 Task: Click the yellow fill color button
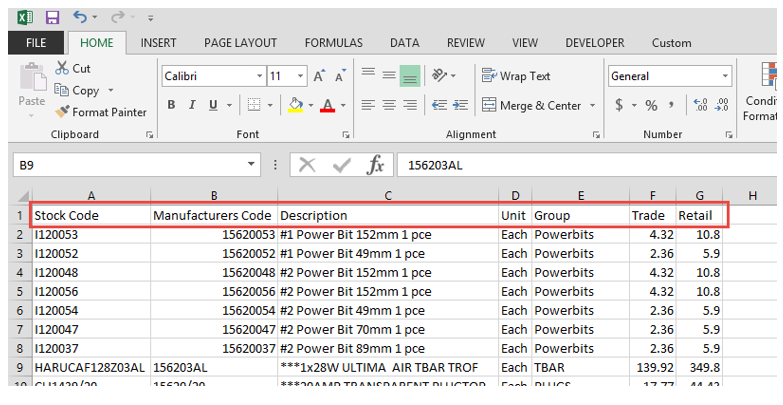(295, 105)
